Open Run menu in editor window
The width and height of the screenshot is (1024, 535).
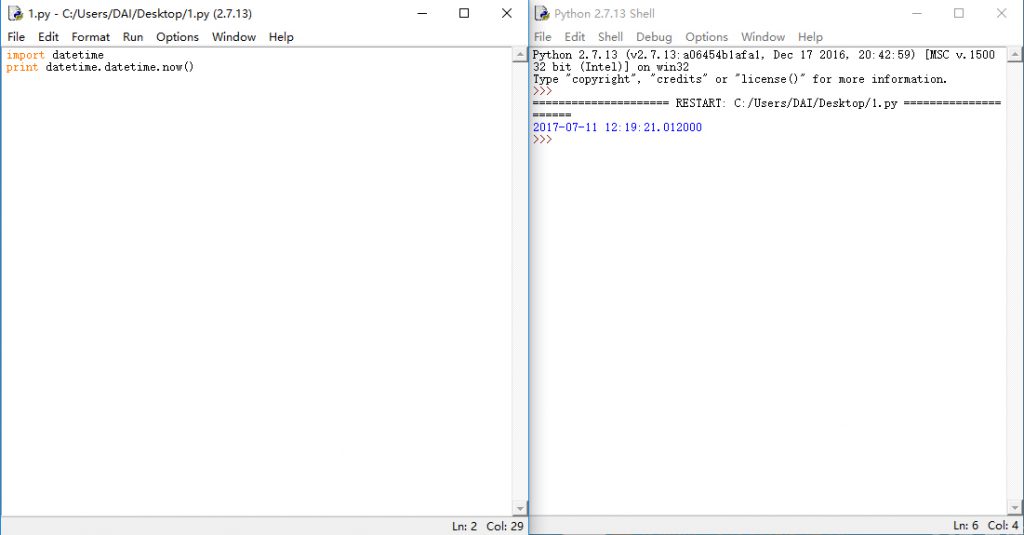[x=133, y=37]
